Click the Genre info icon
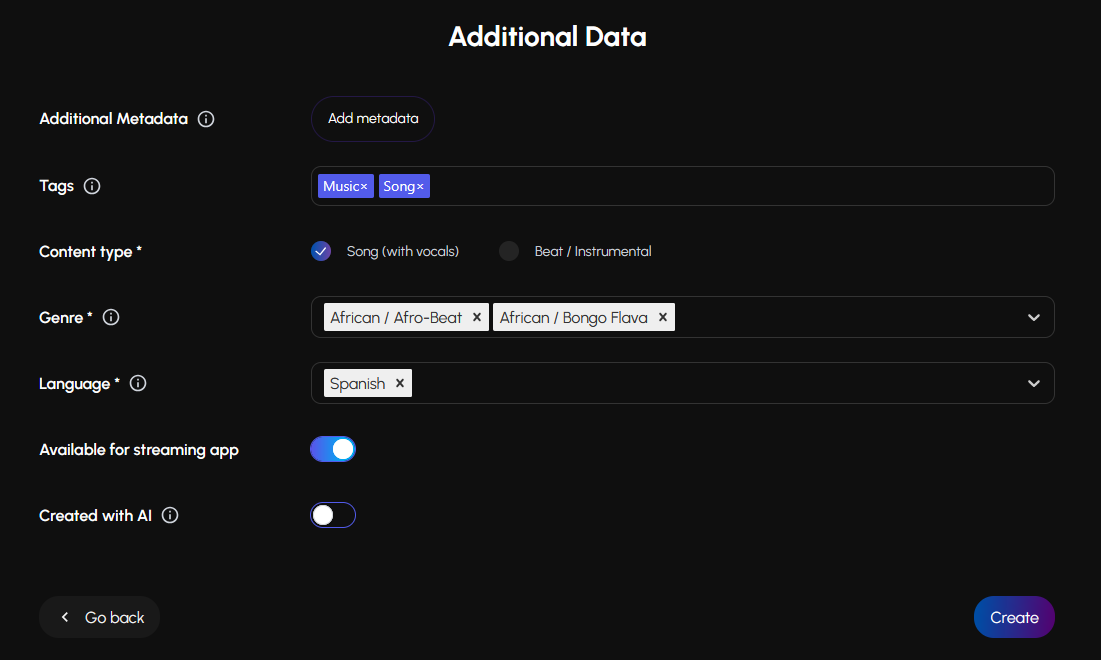The width and height of the screenshot is (1101, 660). pos(111,318)
